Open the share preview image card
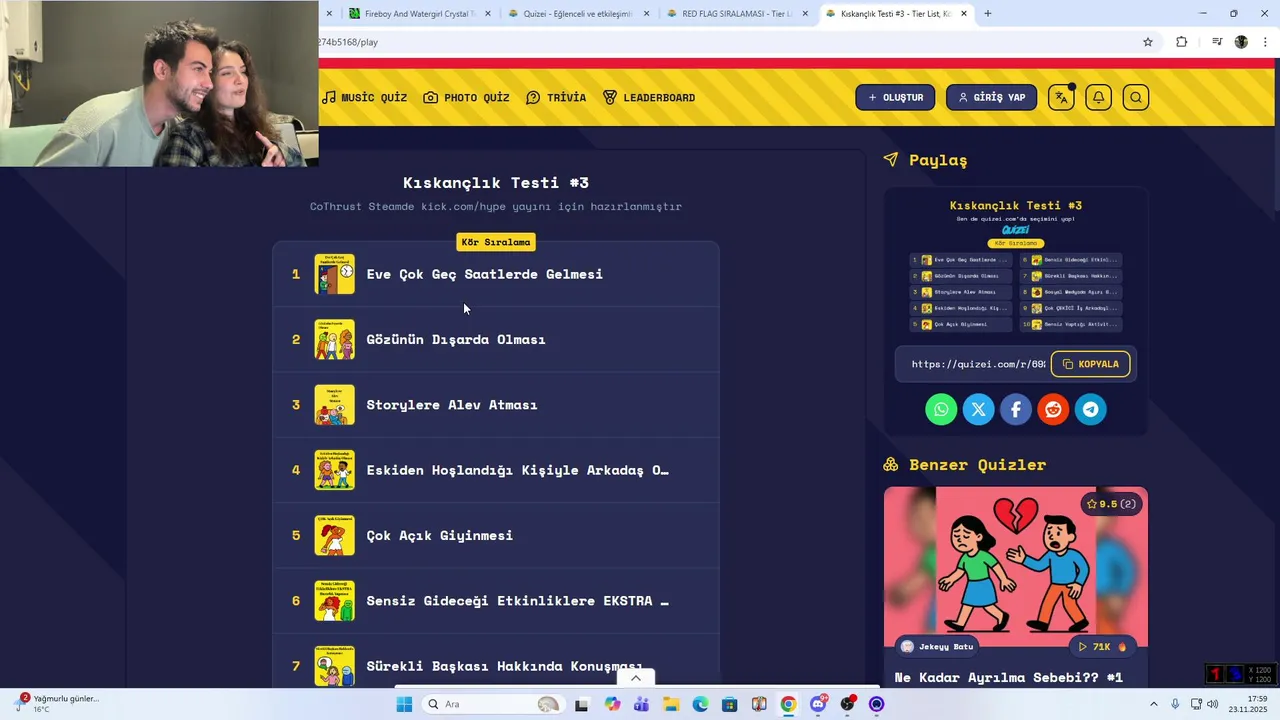 pyautogui.click(x=1015, y=265)
